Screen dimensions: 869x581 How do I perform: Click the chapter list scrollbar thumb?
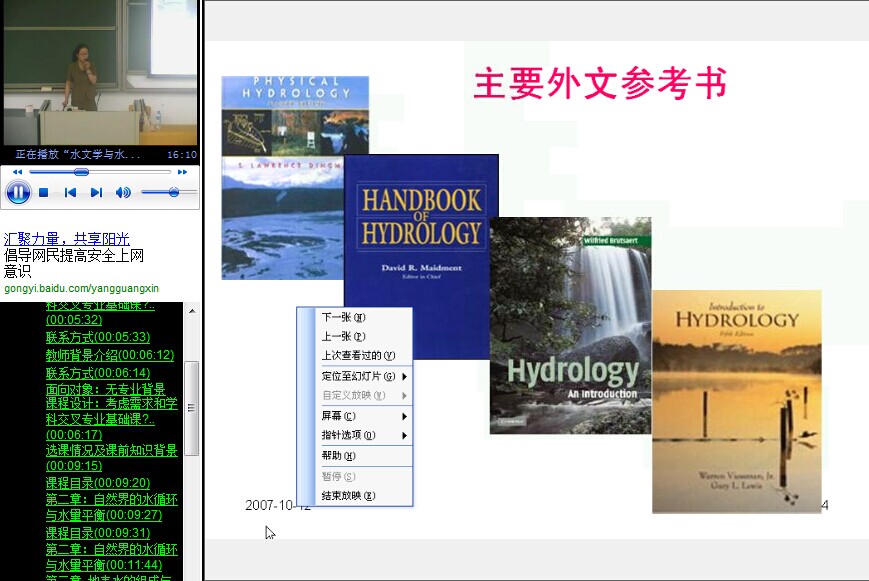[x=191, y=408]
